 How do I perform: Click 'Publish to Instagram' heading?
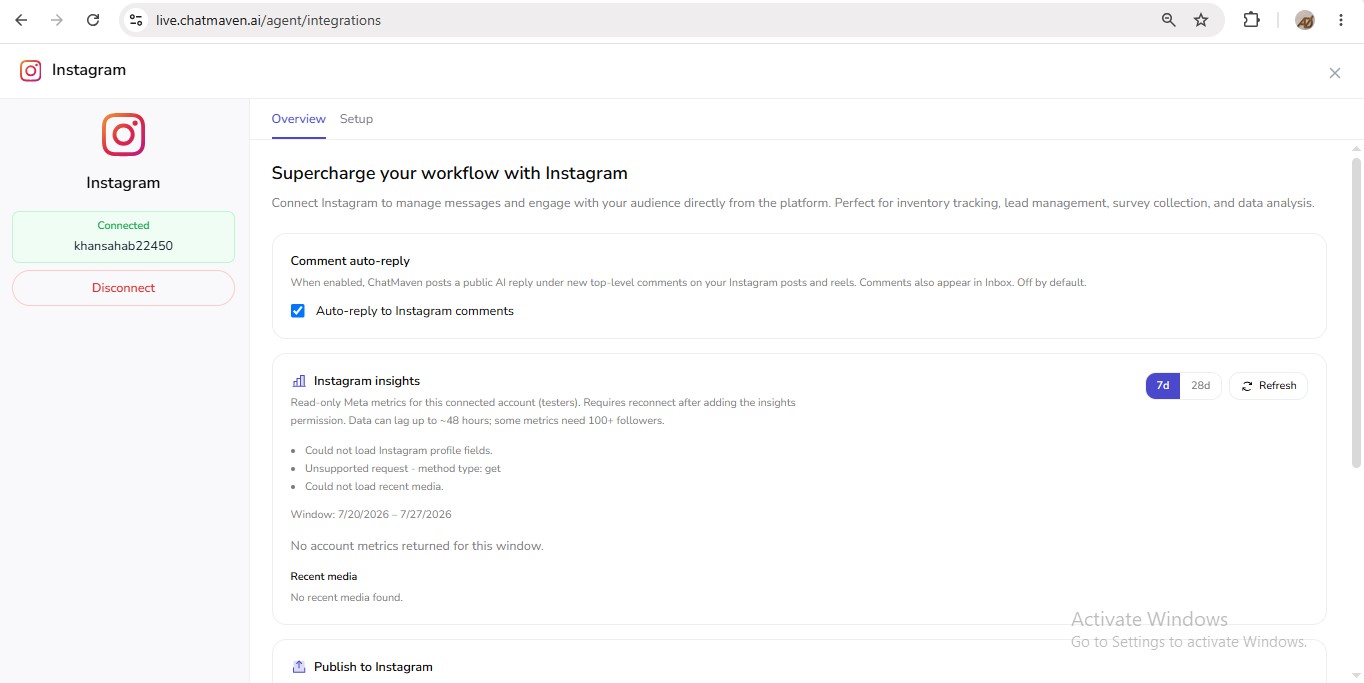click(373, 667)
